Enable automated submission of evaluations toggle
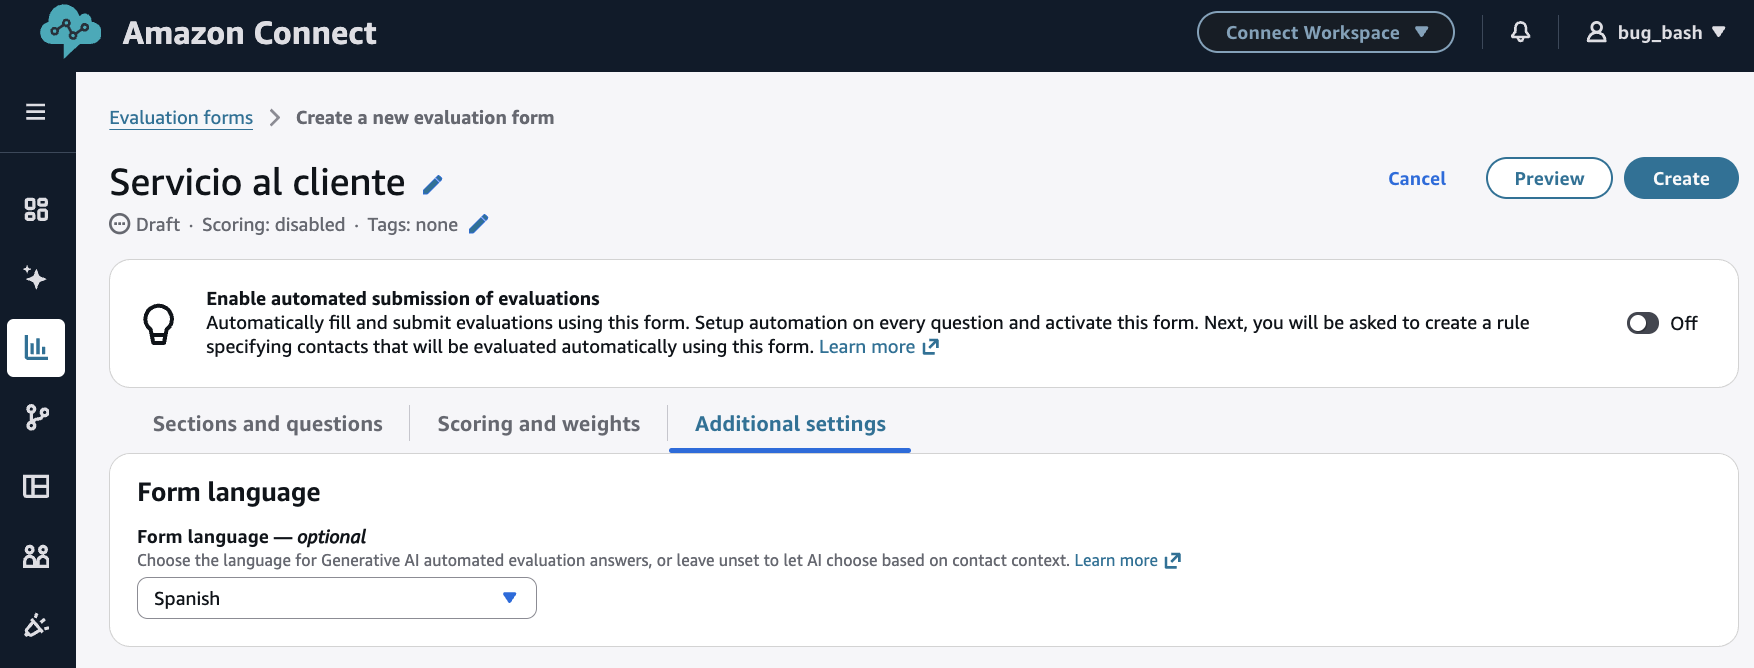The height and width of the screenshot is (668, 1754). click(x=1642, y=323)
